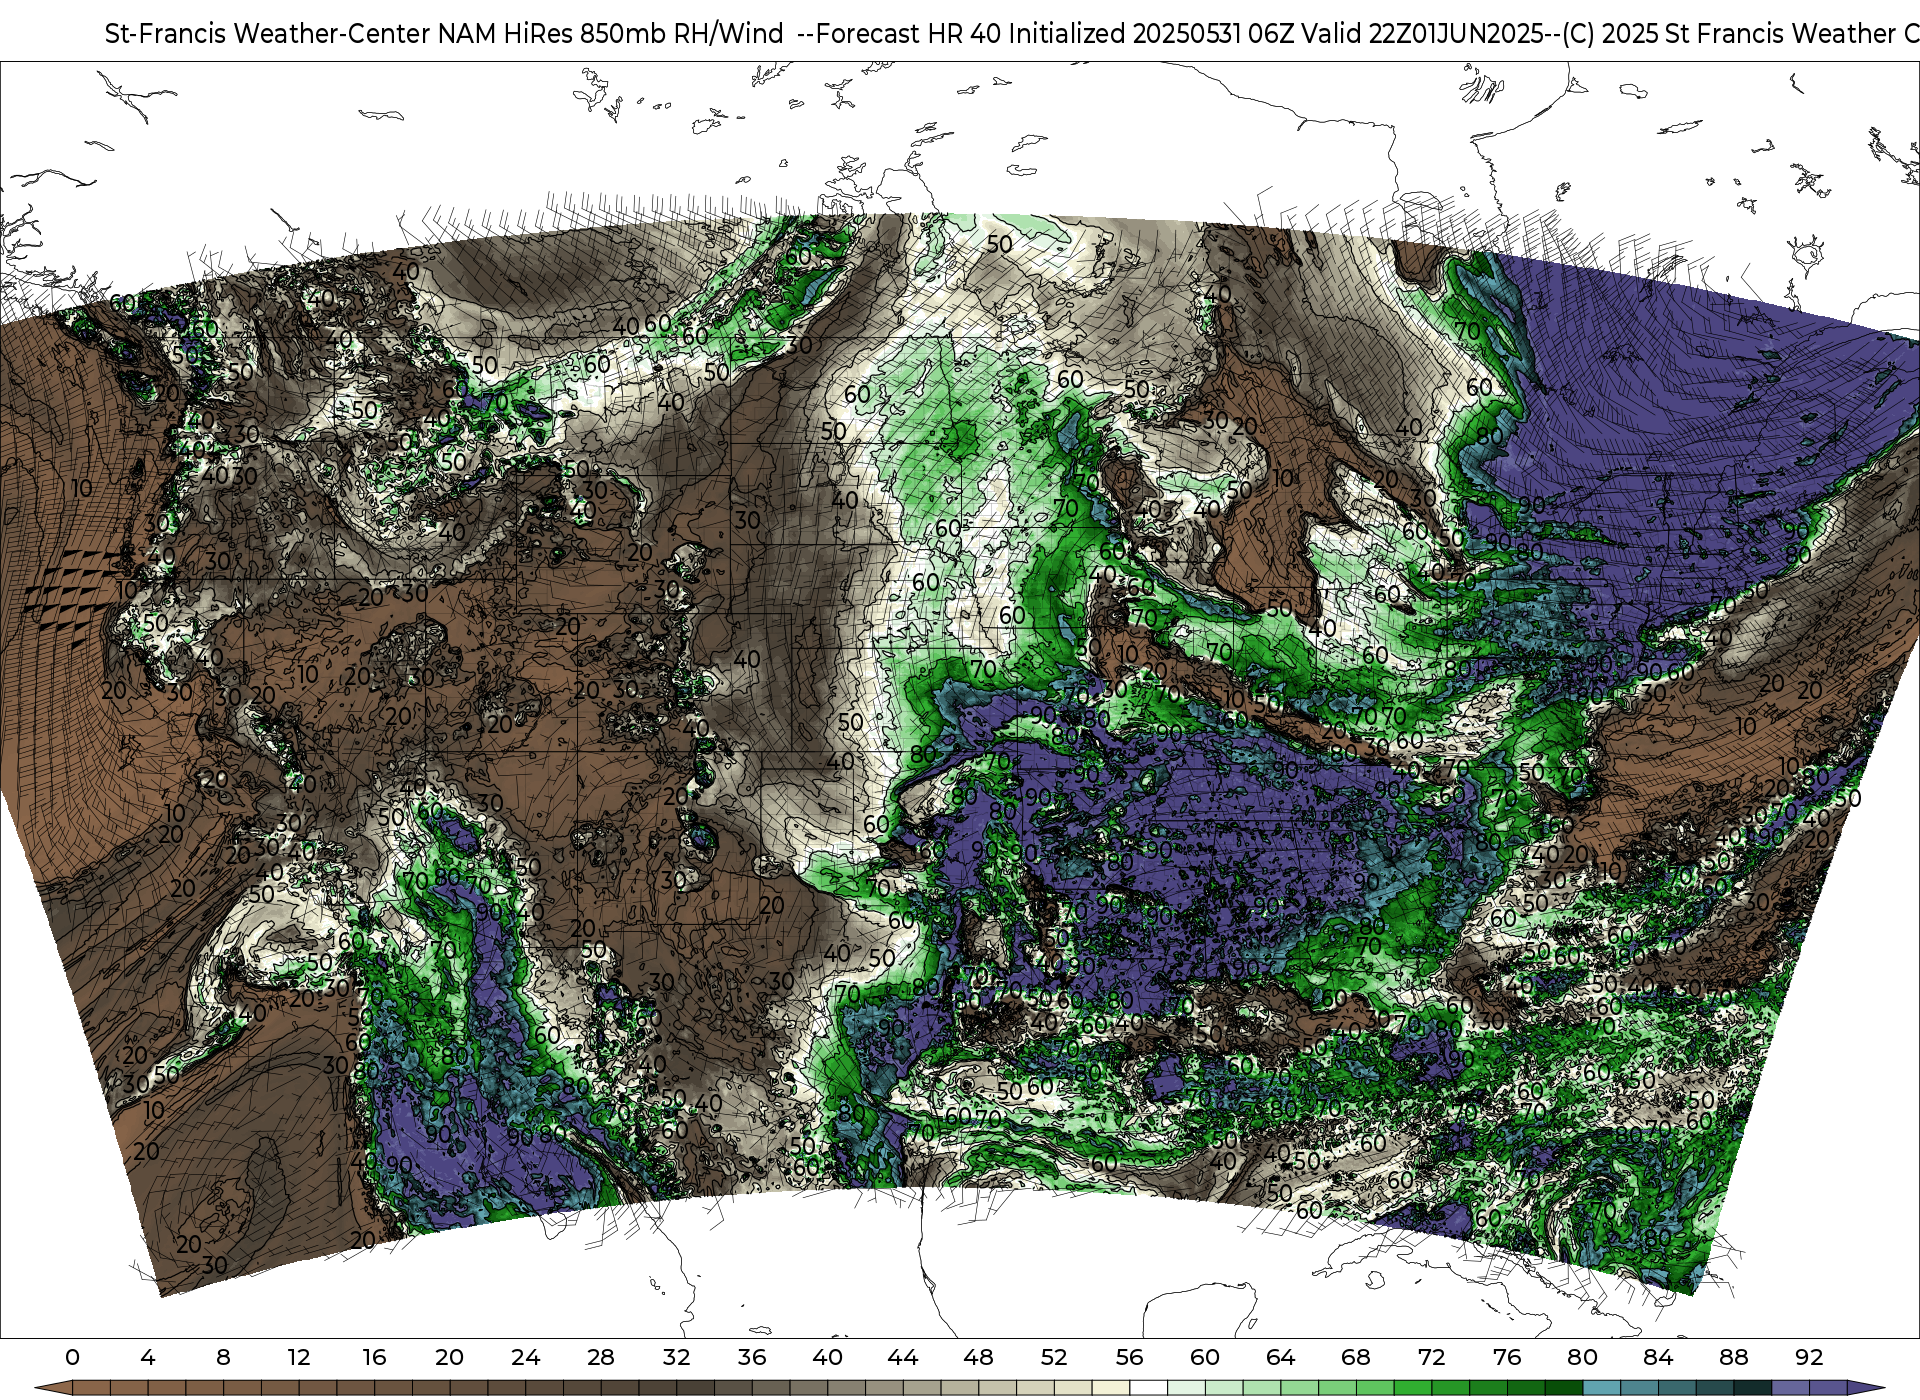
Task: Click the colorbar tick label "64"
Action: (x=1280, y=1358)
